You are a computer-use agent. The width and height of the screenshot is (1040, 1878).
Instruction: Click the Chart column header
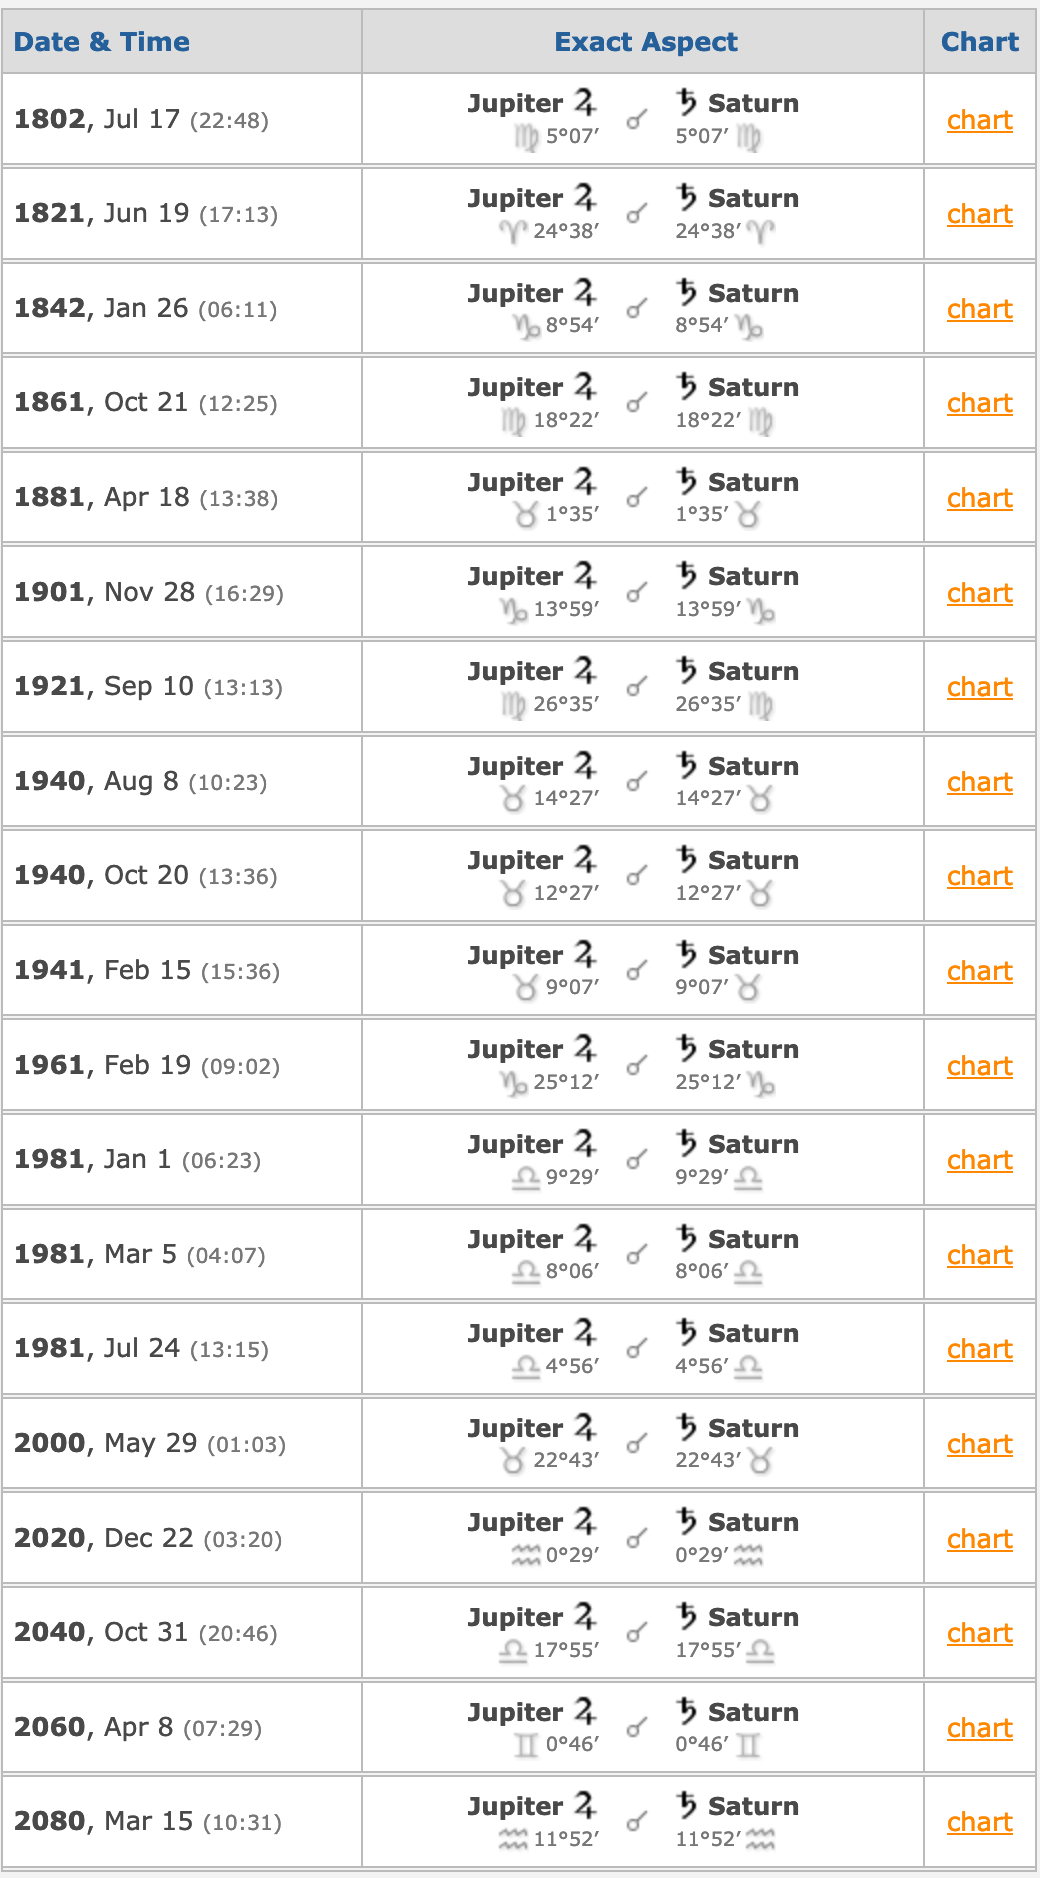[x=979, y=42]
